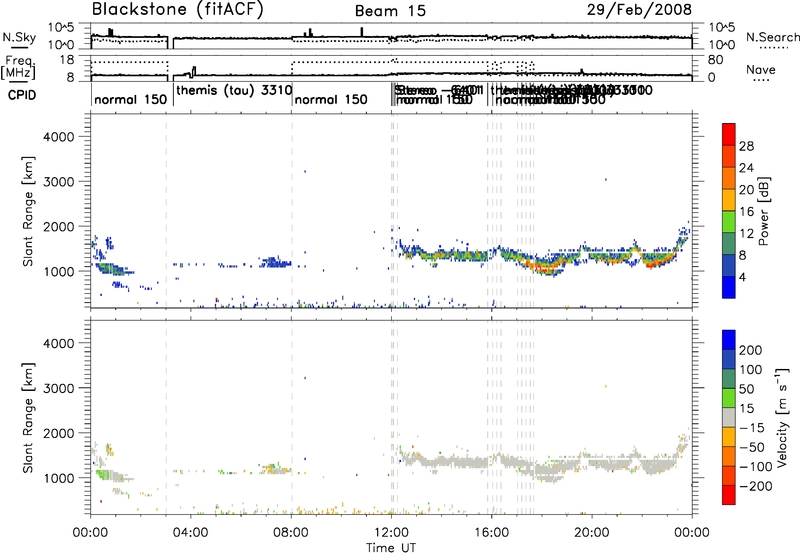Click the green echo cluster after 00:00 in velocity panel

(104, 474)
